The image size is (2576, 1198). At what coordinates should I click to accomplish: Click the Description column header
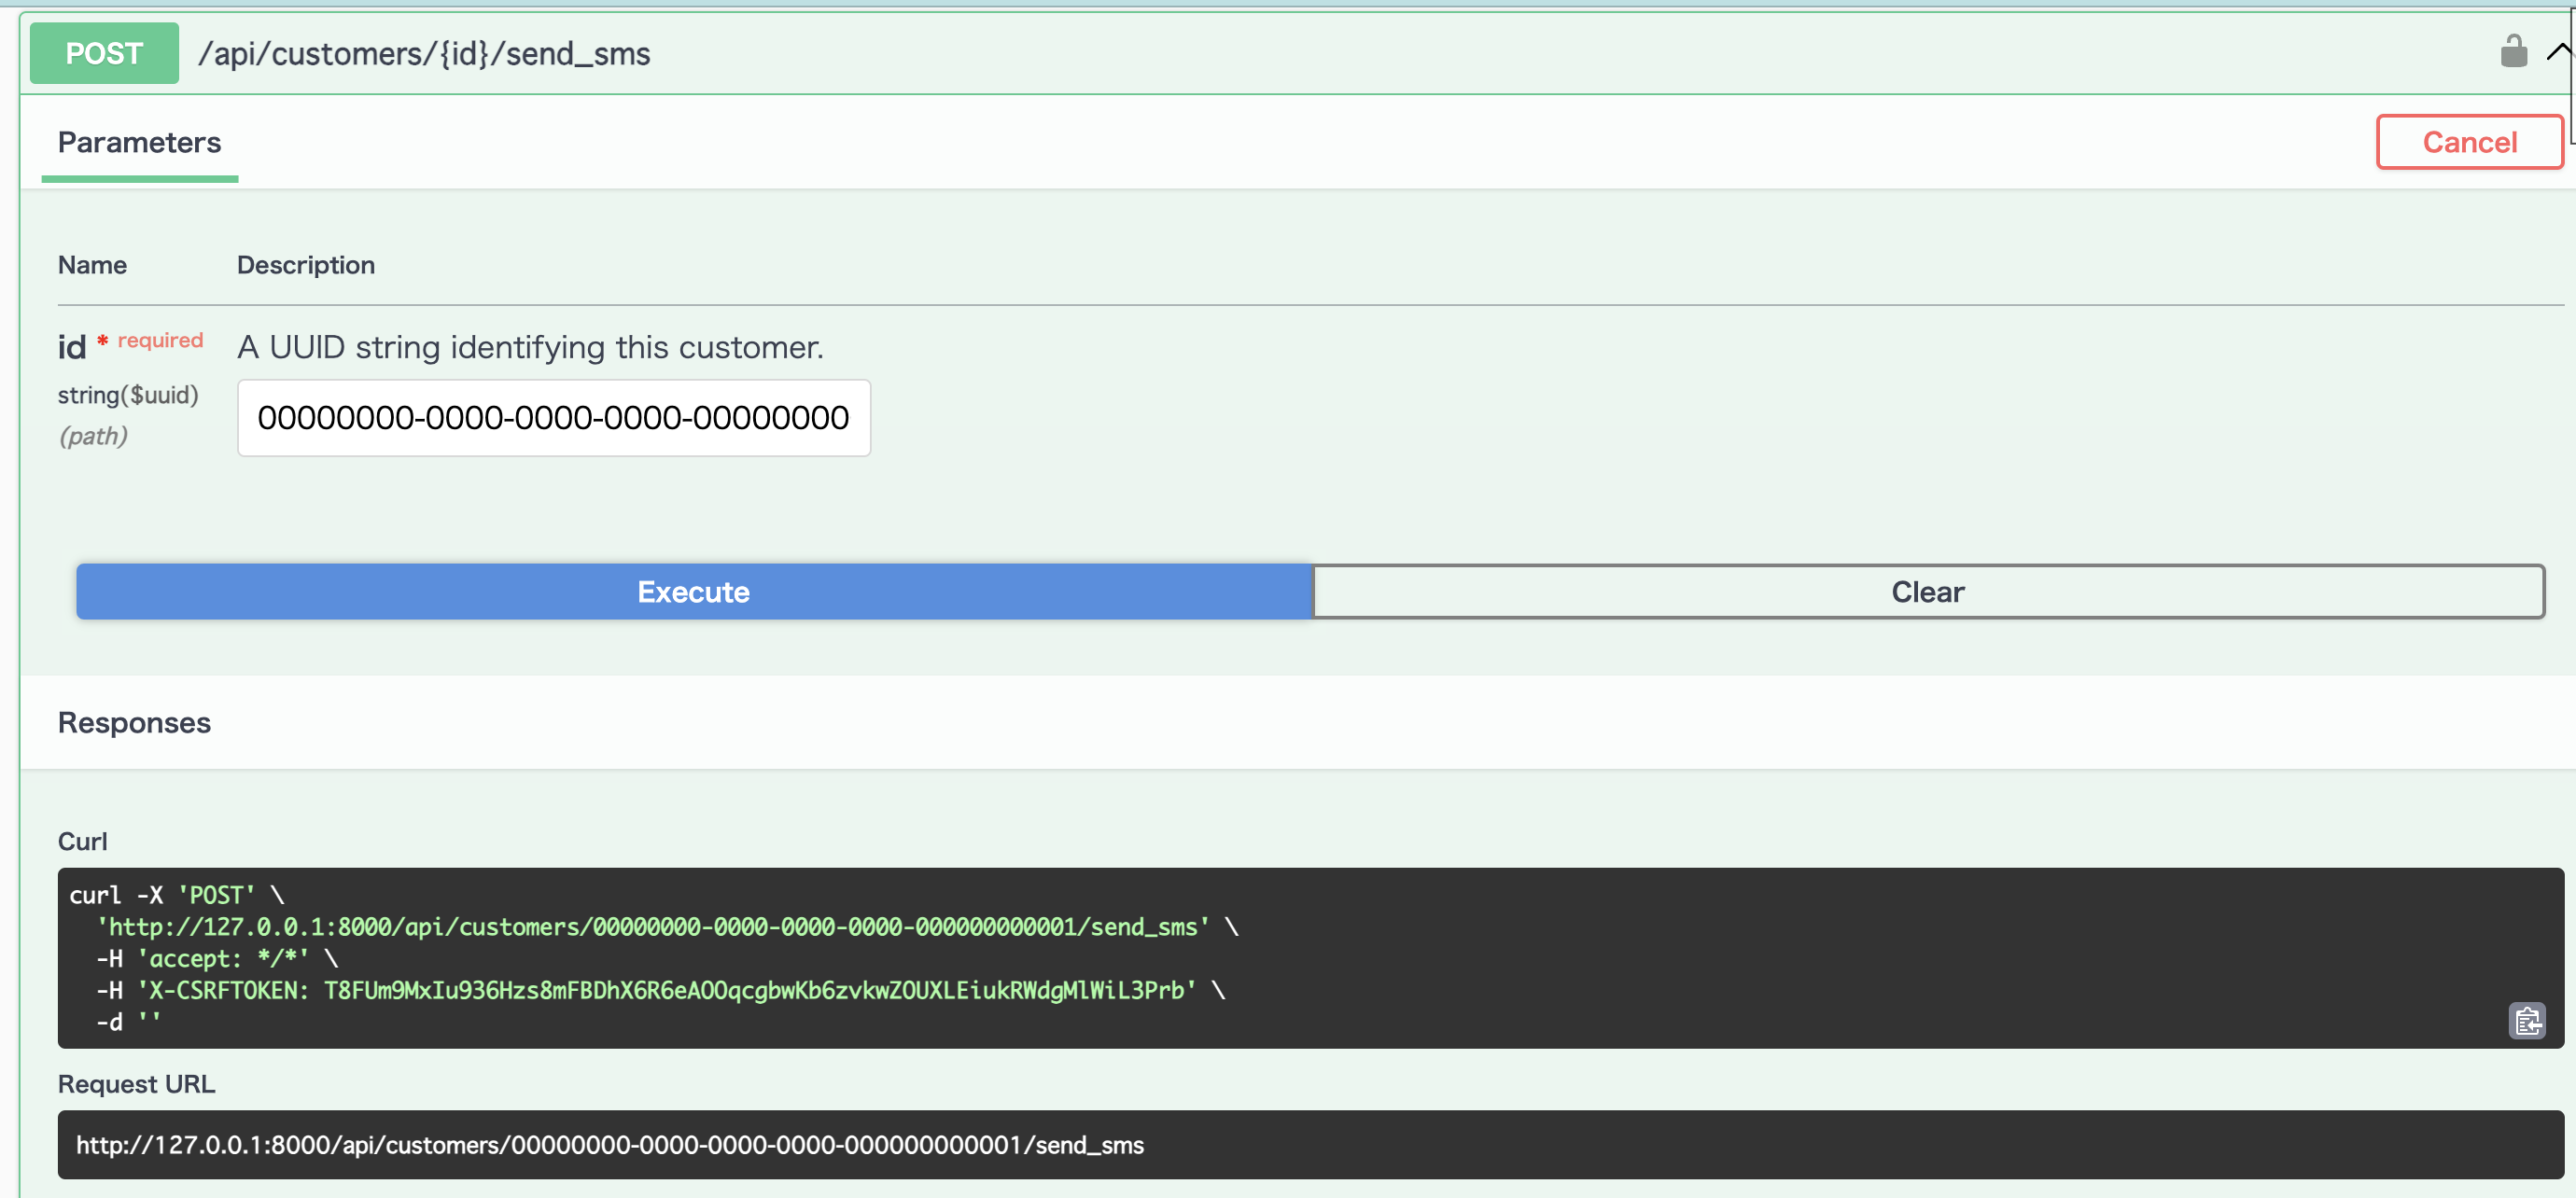point(306,265)
